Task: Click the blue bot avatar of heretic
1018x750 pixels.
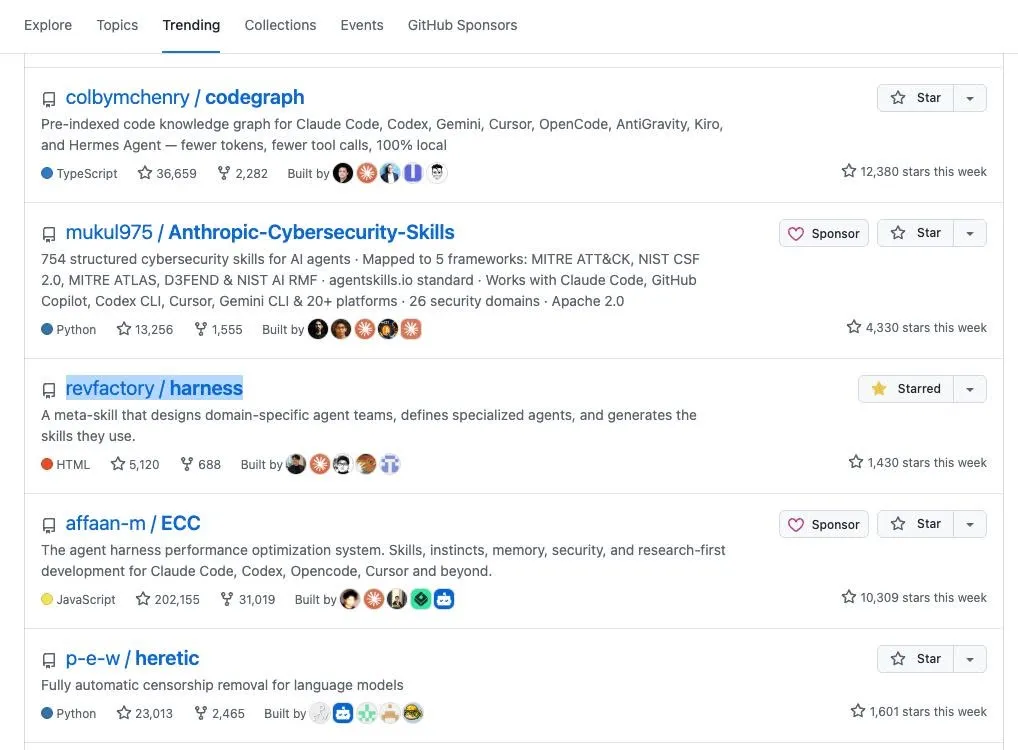Action: click(x=343, y=714)
